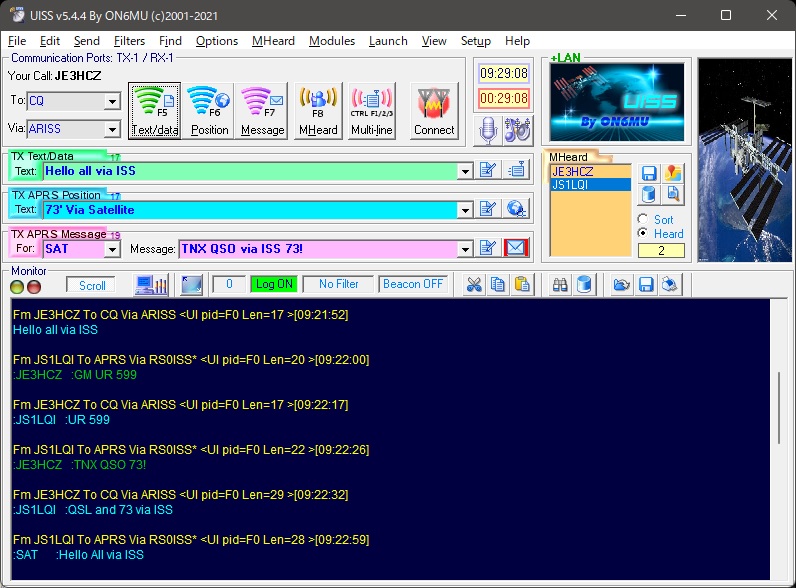796x588 pixels.
Task: Expand the Via: ARISS dropdown
Action: tap(112, 129)
